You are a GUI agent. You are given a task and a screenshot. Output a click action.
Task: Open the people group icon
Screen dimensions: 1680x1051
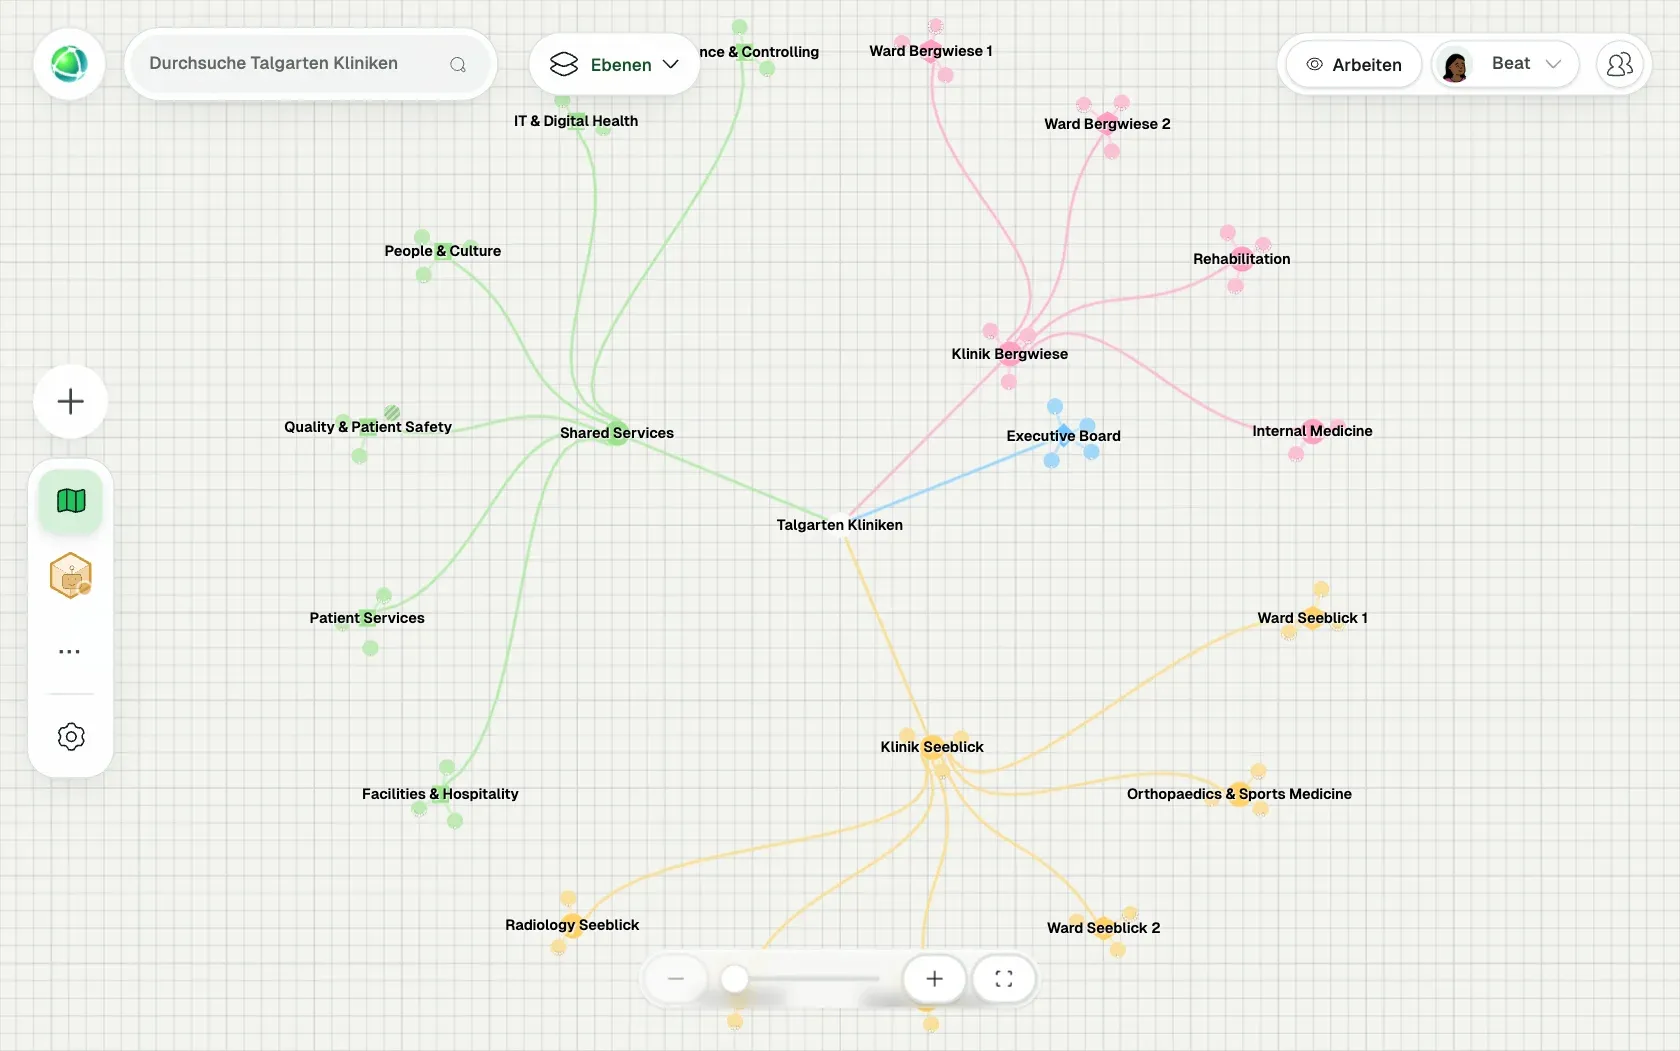click(1620, 65)
